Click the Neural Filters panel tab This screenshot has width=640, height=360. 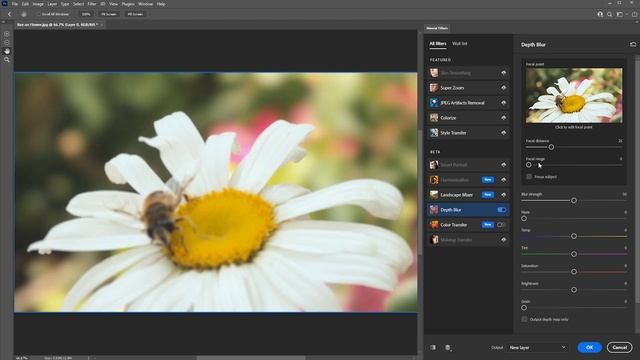[437, 28]
